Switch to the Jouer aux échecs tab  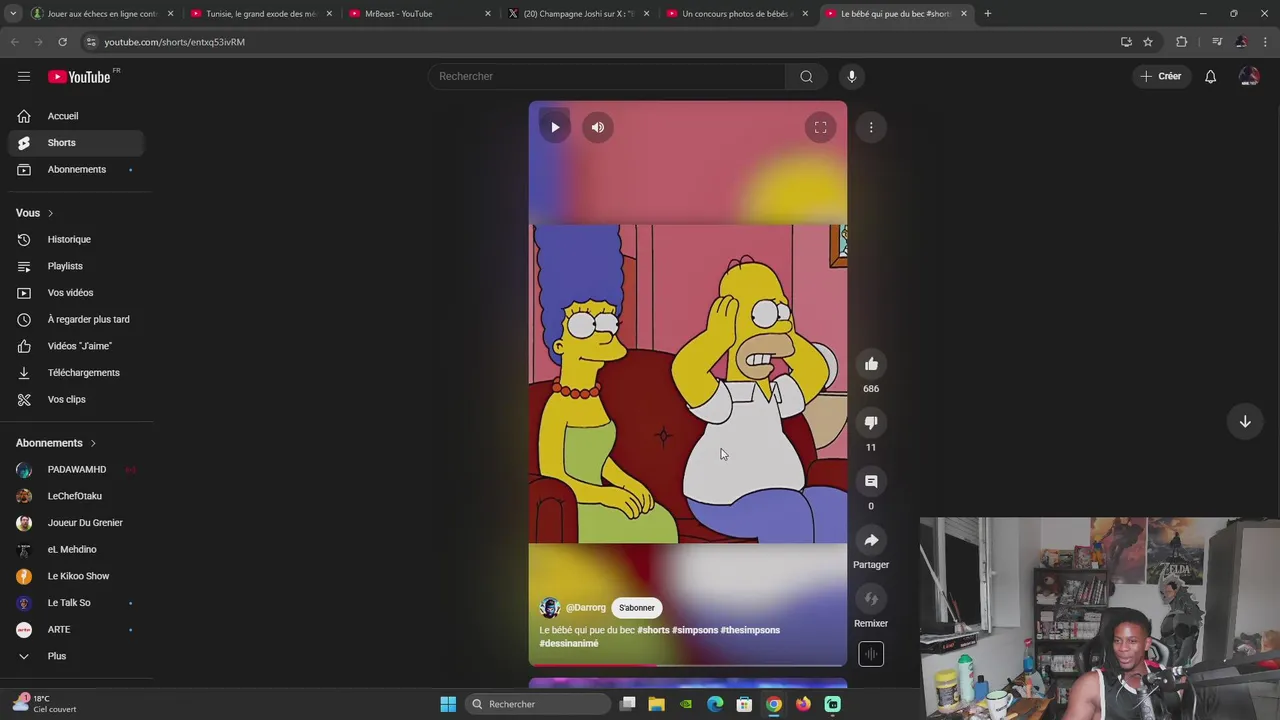(x=102, y=14)
